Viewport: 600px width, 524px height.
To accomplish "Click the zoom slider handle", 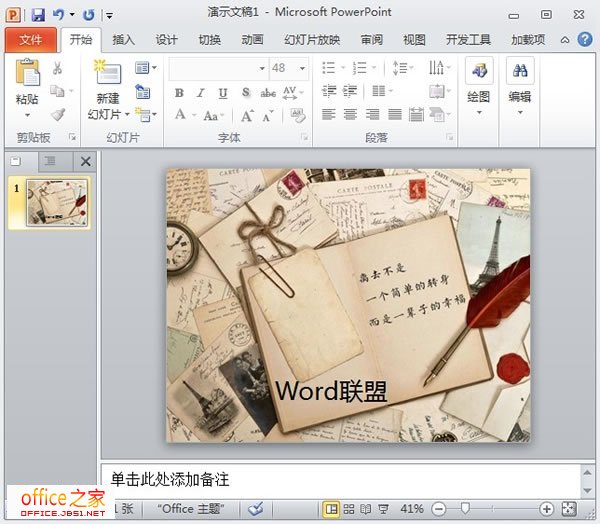I will tap(465, 509).
